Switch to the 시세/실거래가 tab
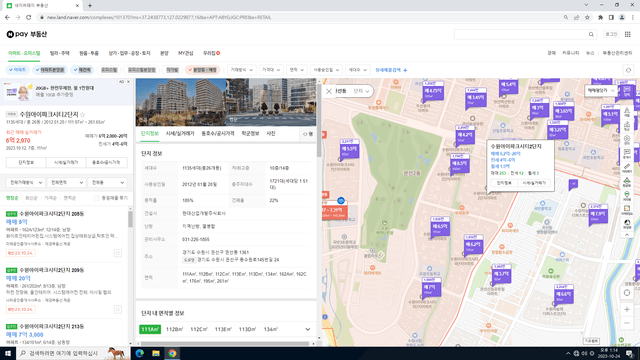 tap(180, 134)
